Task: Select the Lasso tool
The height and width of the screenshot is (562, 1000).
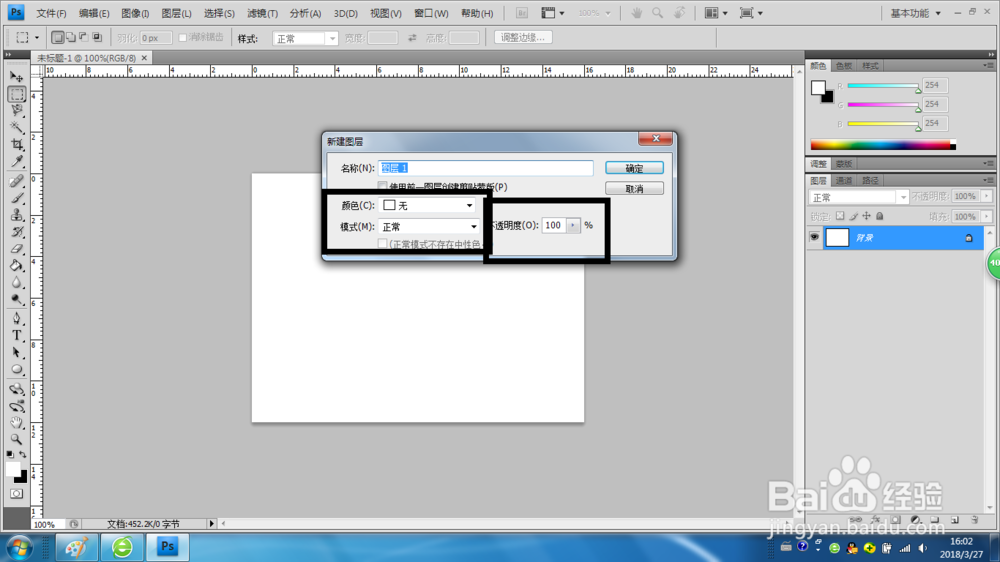Action: pos(17,111)
